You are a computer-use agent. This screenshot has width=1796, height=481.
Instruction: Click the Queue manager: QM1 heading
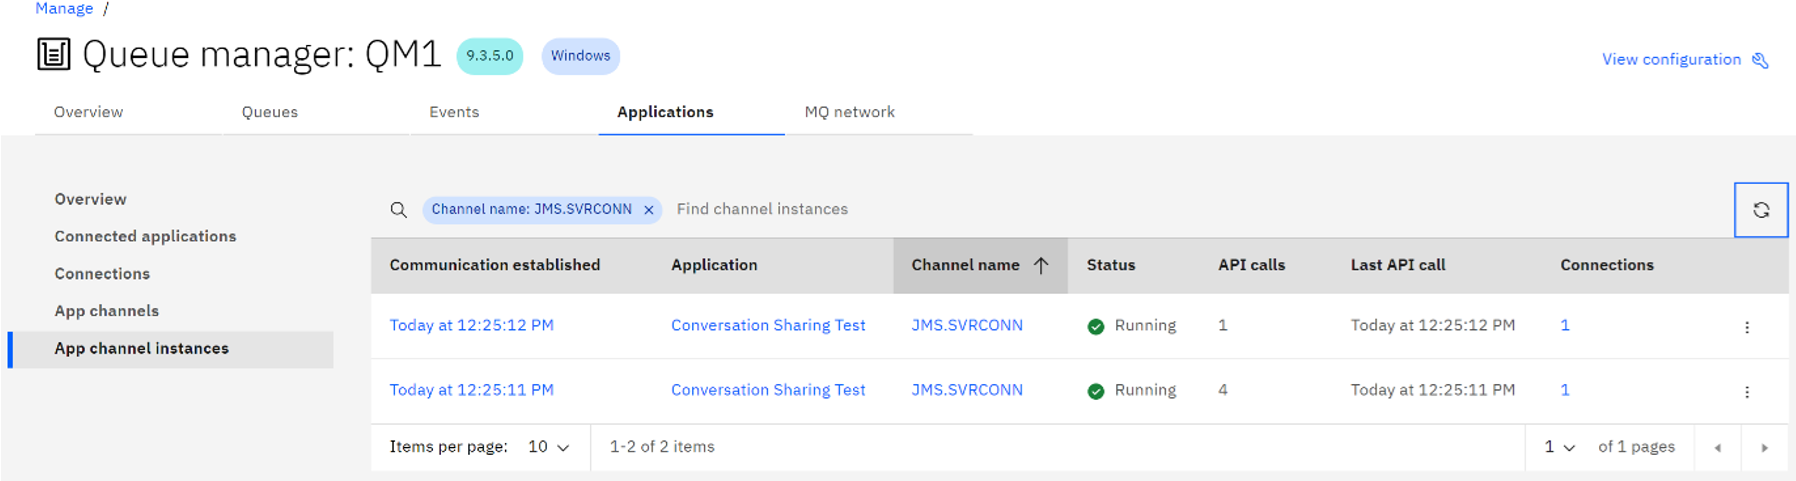(262, 54)
